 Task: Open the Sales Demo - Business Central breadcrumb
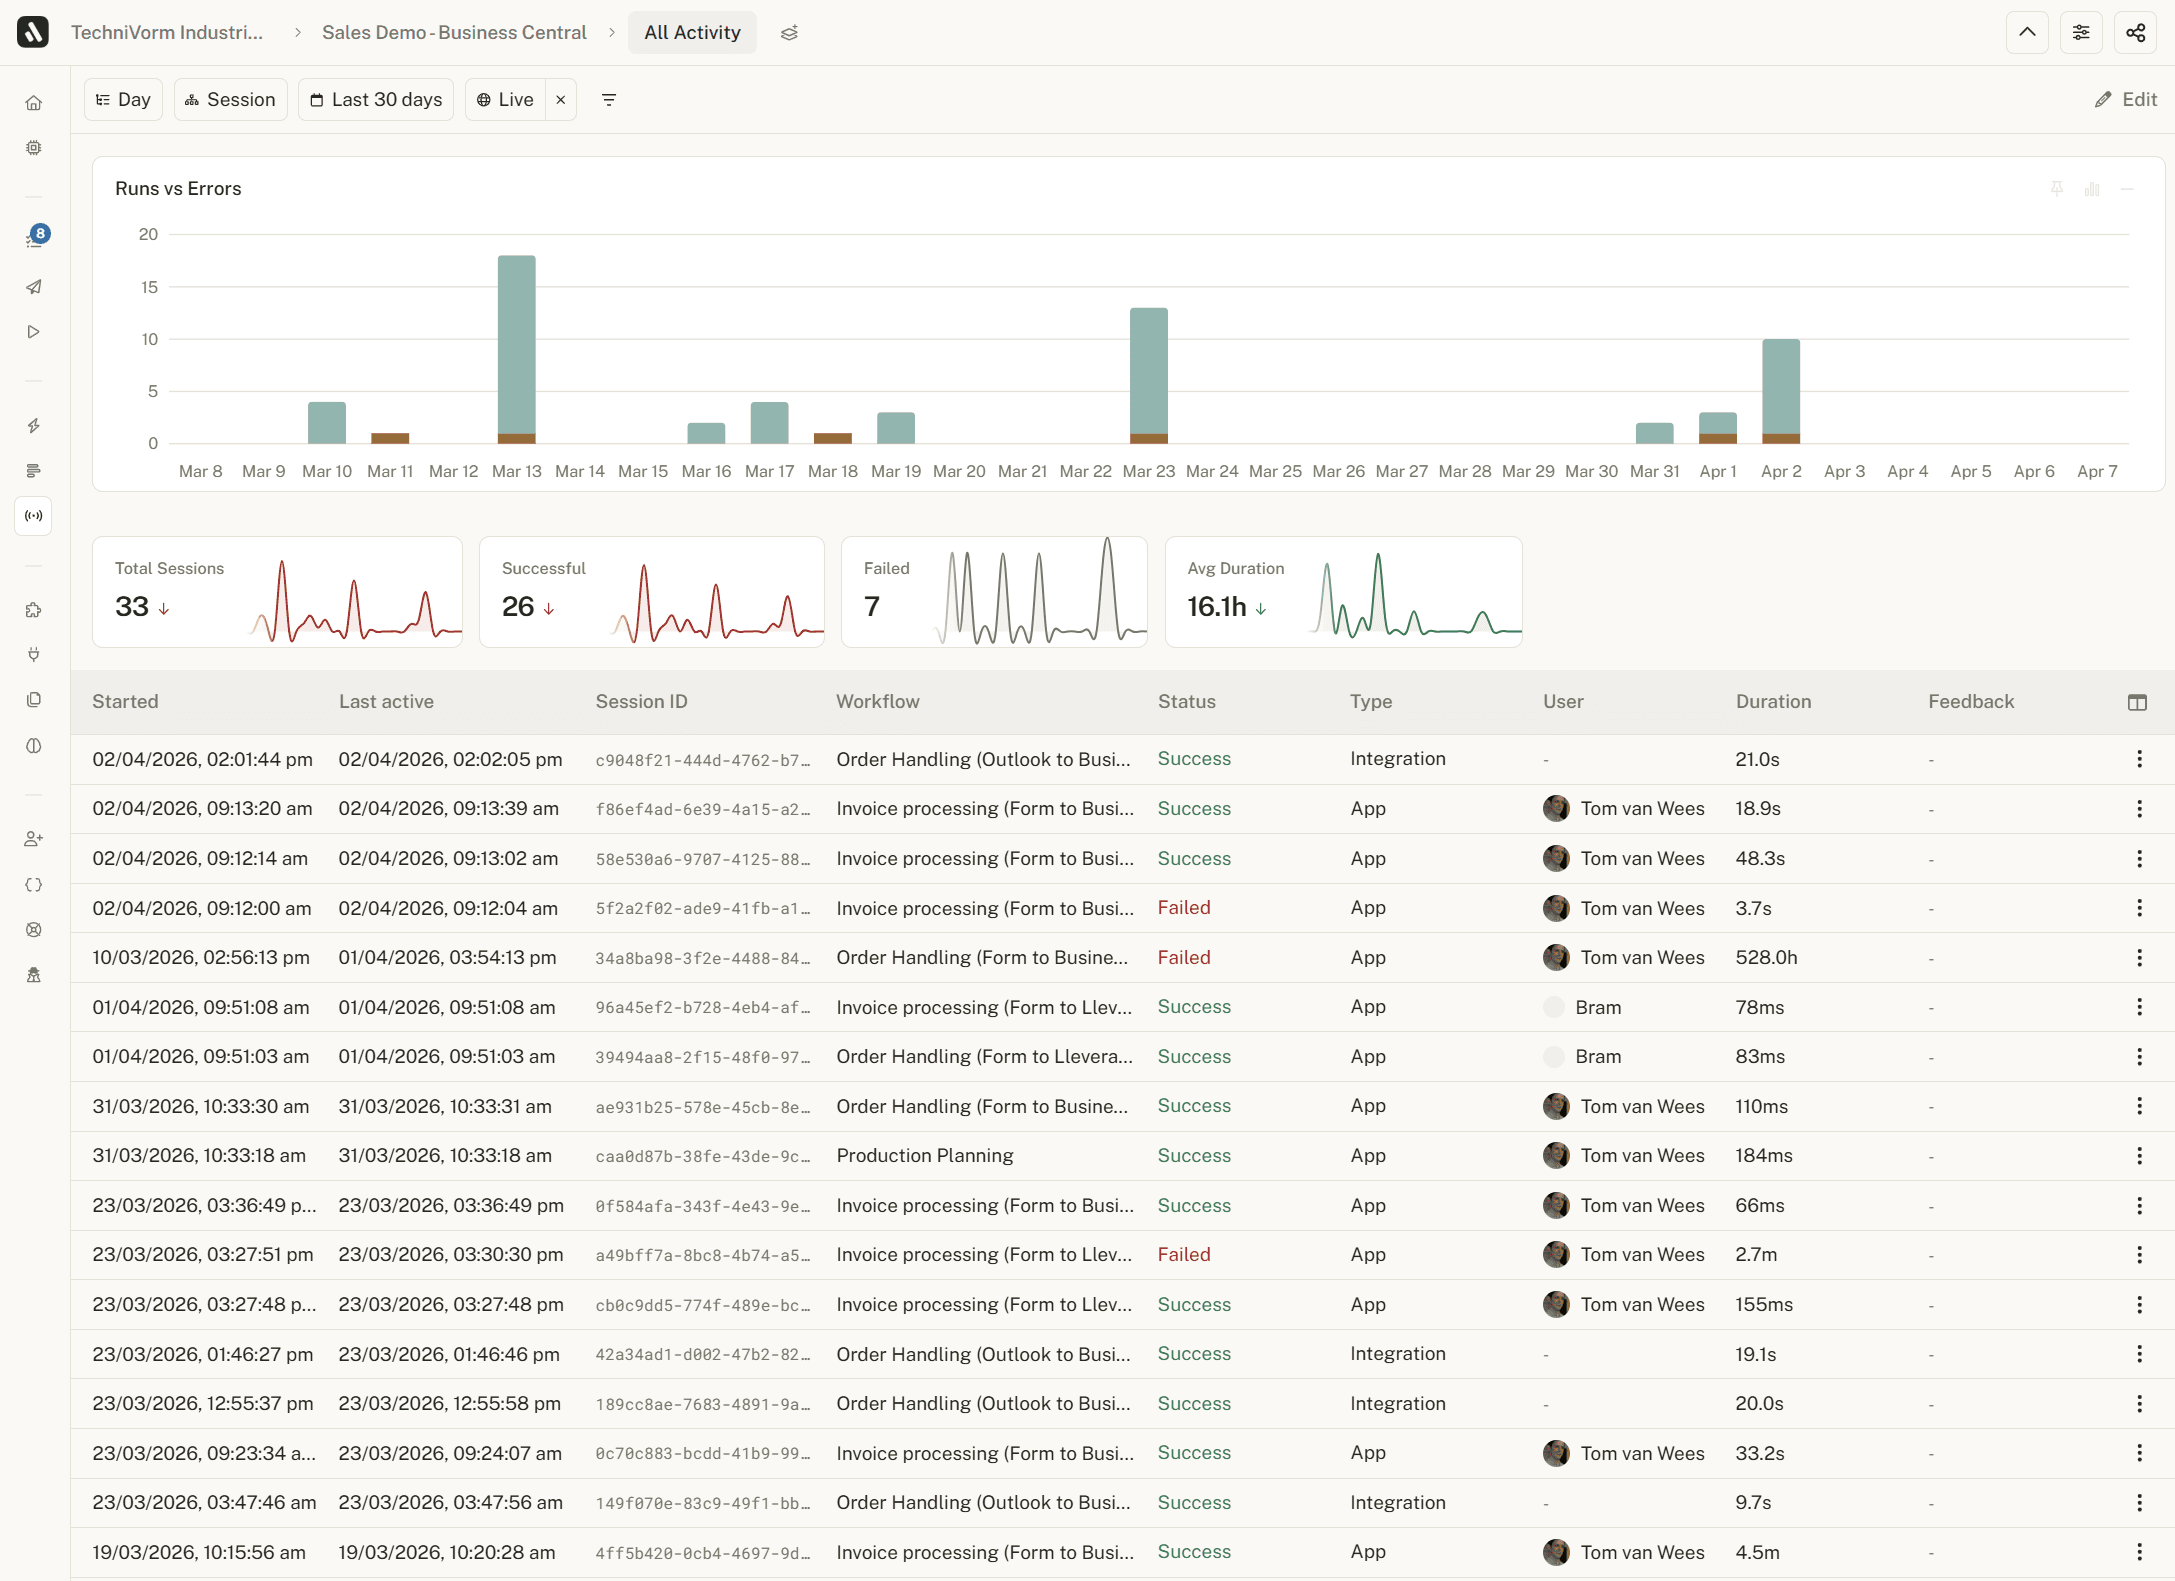pos(454,33)
